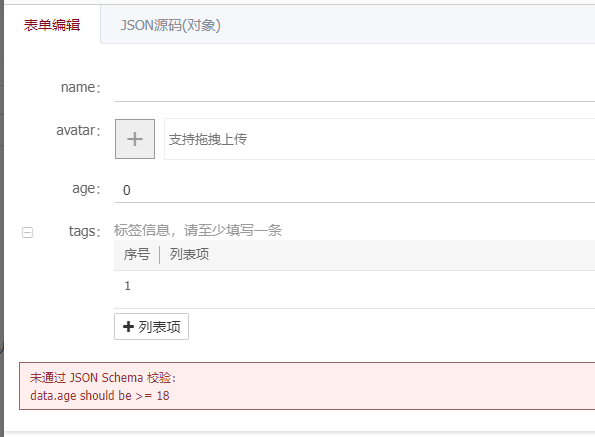
Task: Select the 序号 column header
Action: coord(137,254)
